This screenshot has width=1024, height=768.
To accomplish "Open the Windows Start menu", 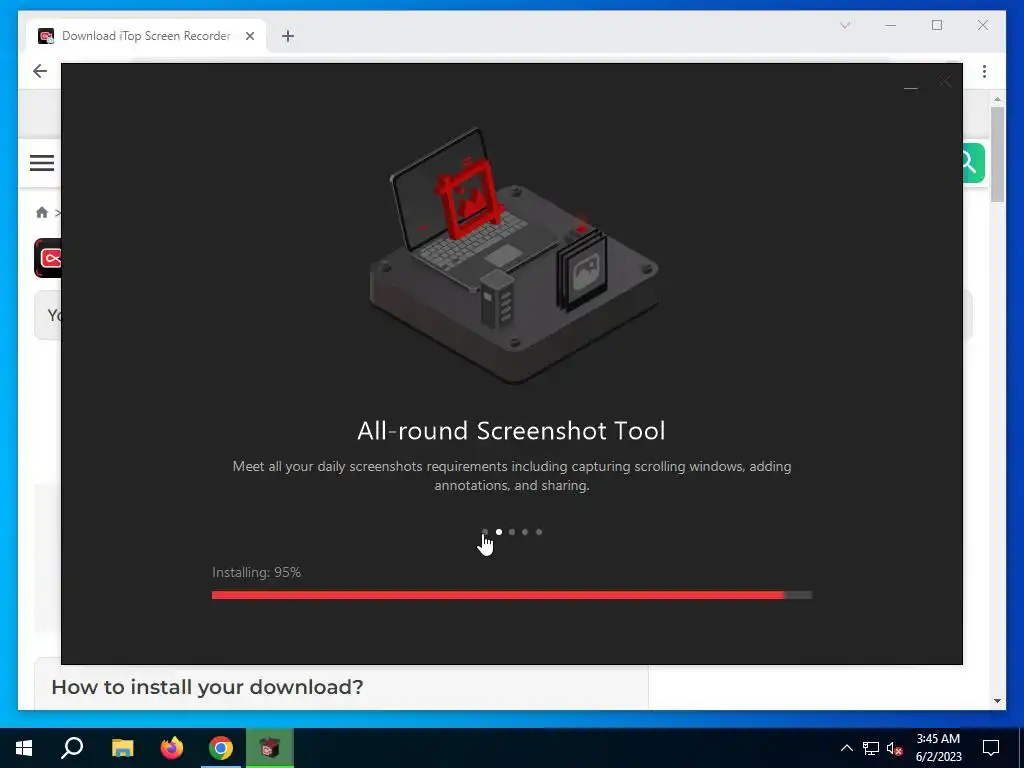I will click(x=24, y=748).
